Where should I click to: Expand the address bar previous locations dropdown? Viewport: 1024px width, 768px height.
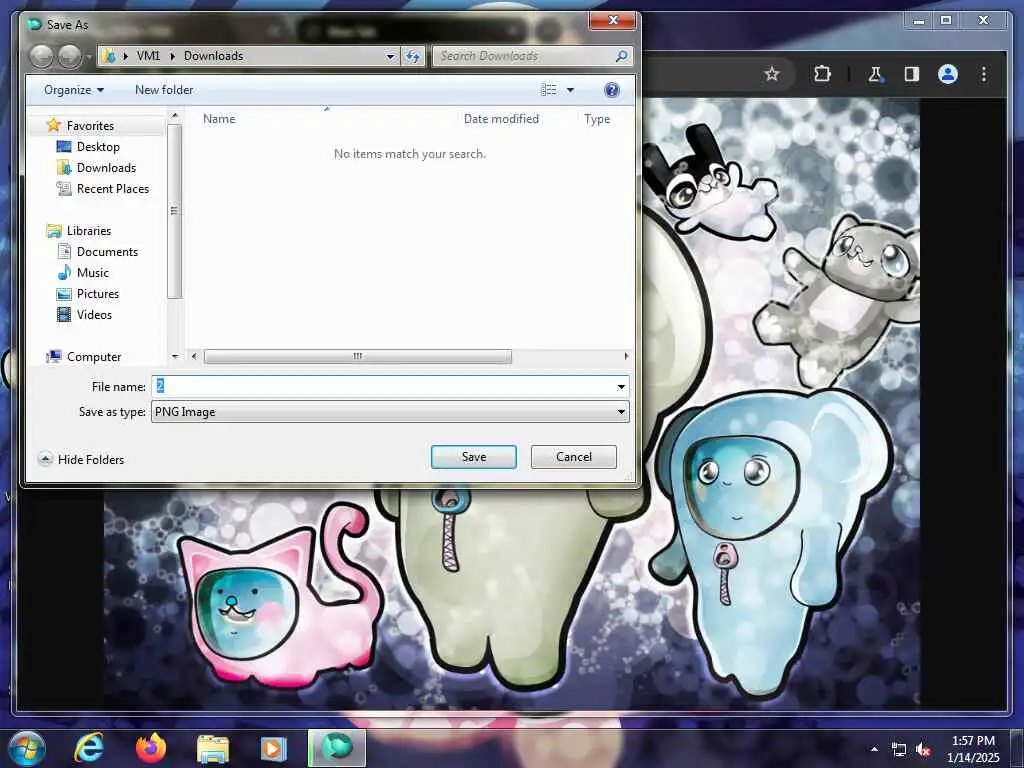tap(390, 56)
